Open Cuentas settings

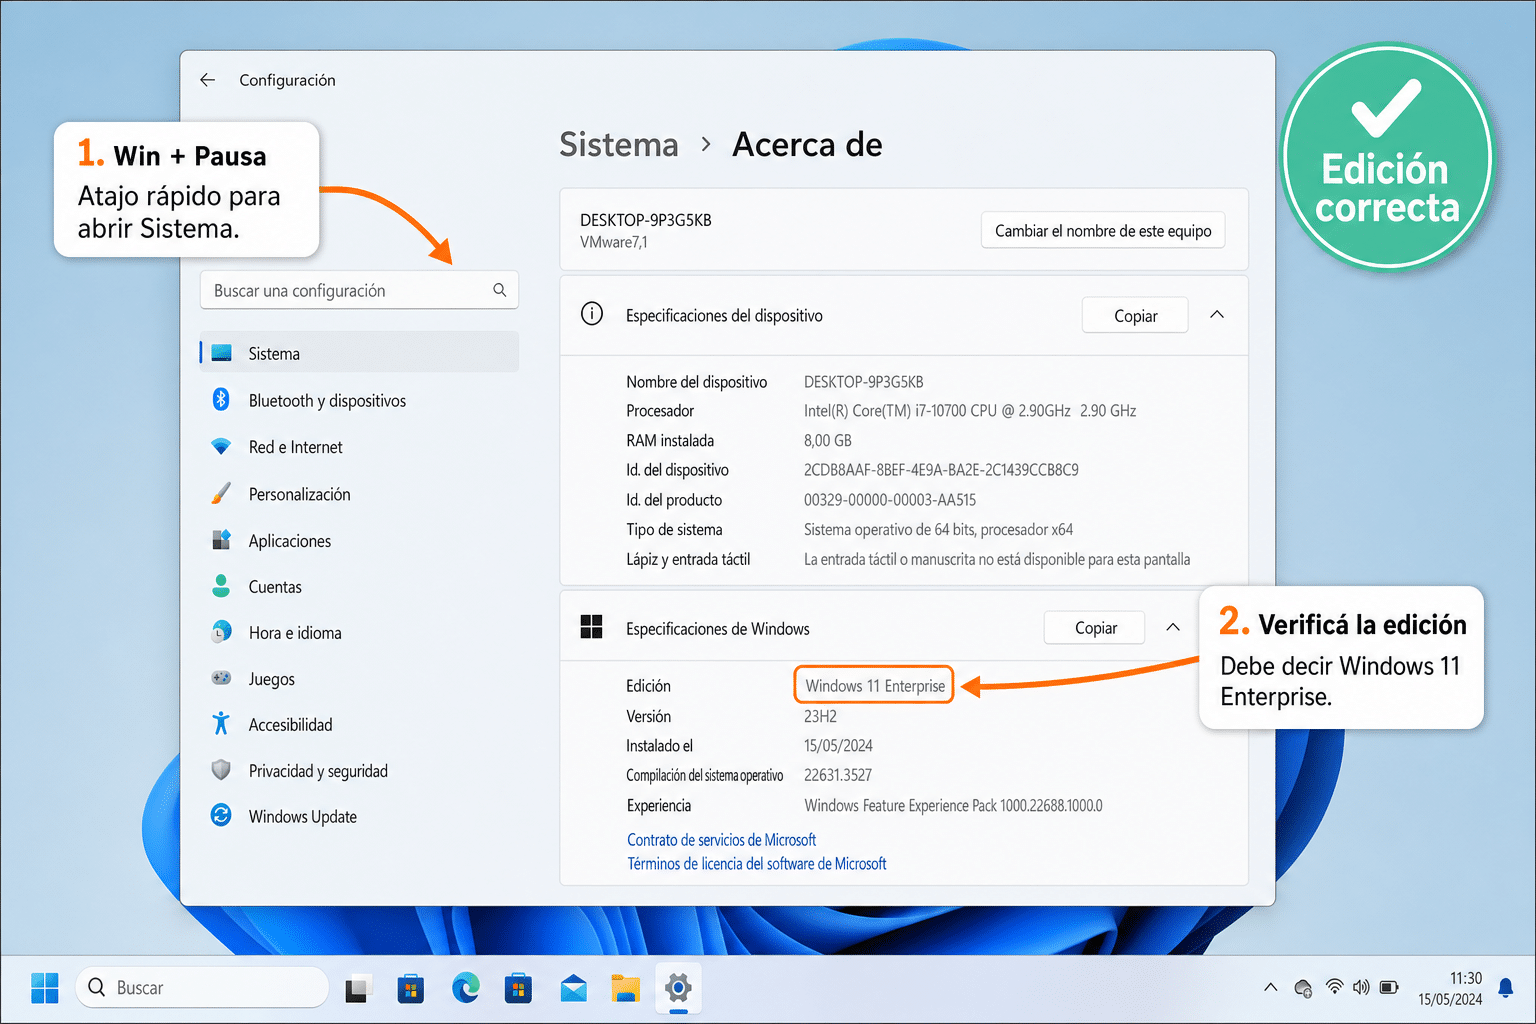359,587
